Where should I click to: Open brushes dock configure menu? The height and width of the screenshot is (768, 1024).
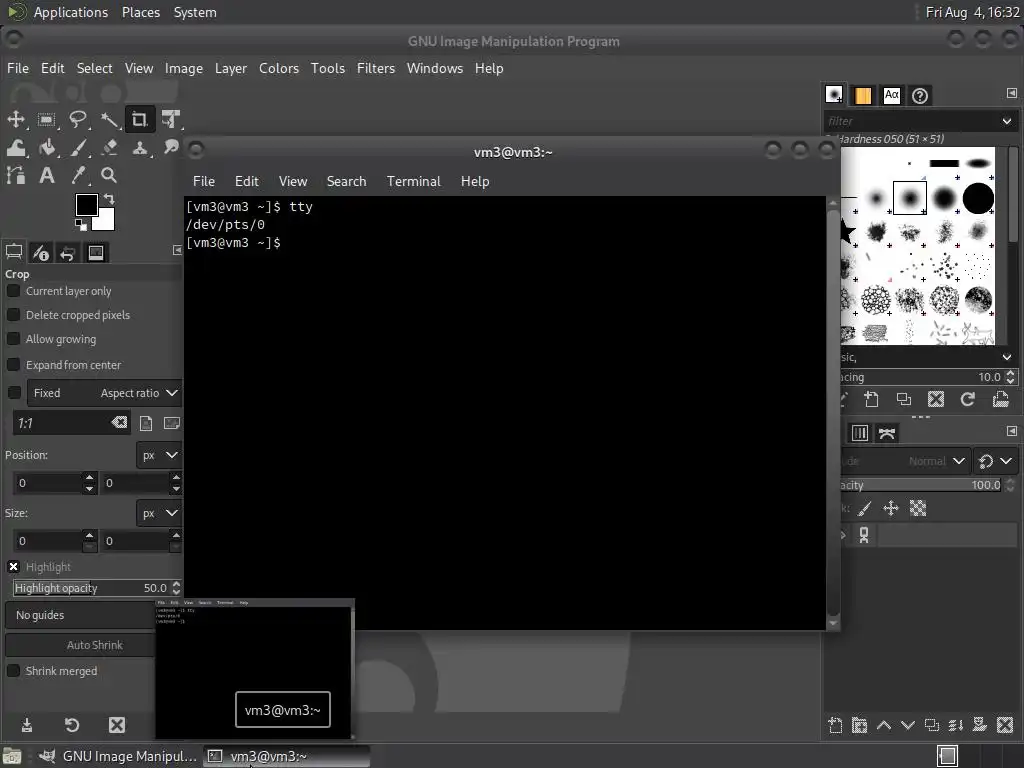point(1012,93)
